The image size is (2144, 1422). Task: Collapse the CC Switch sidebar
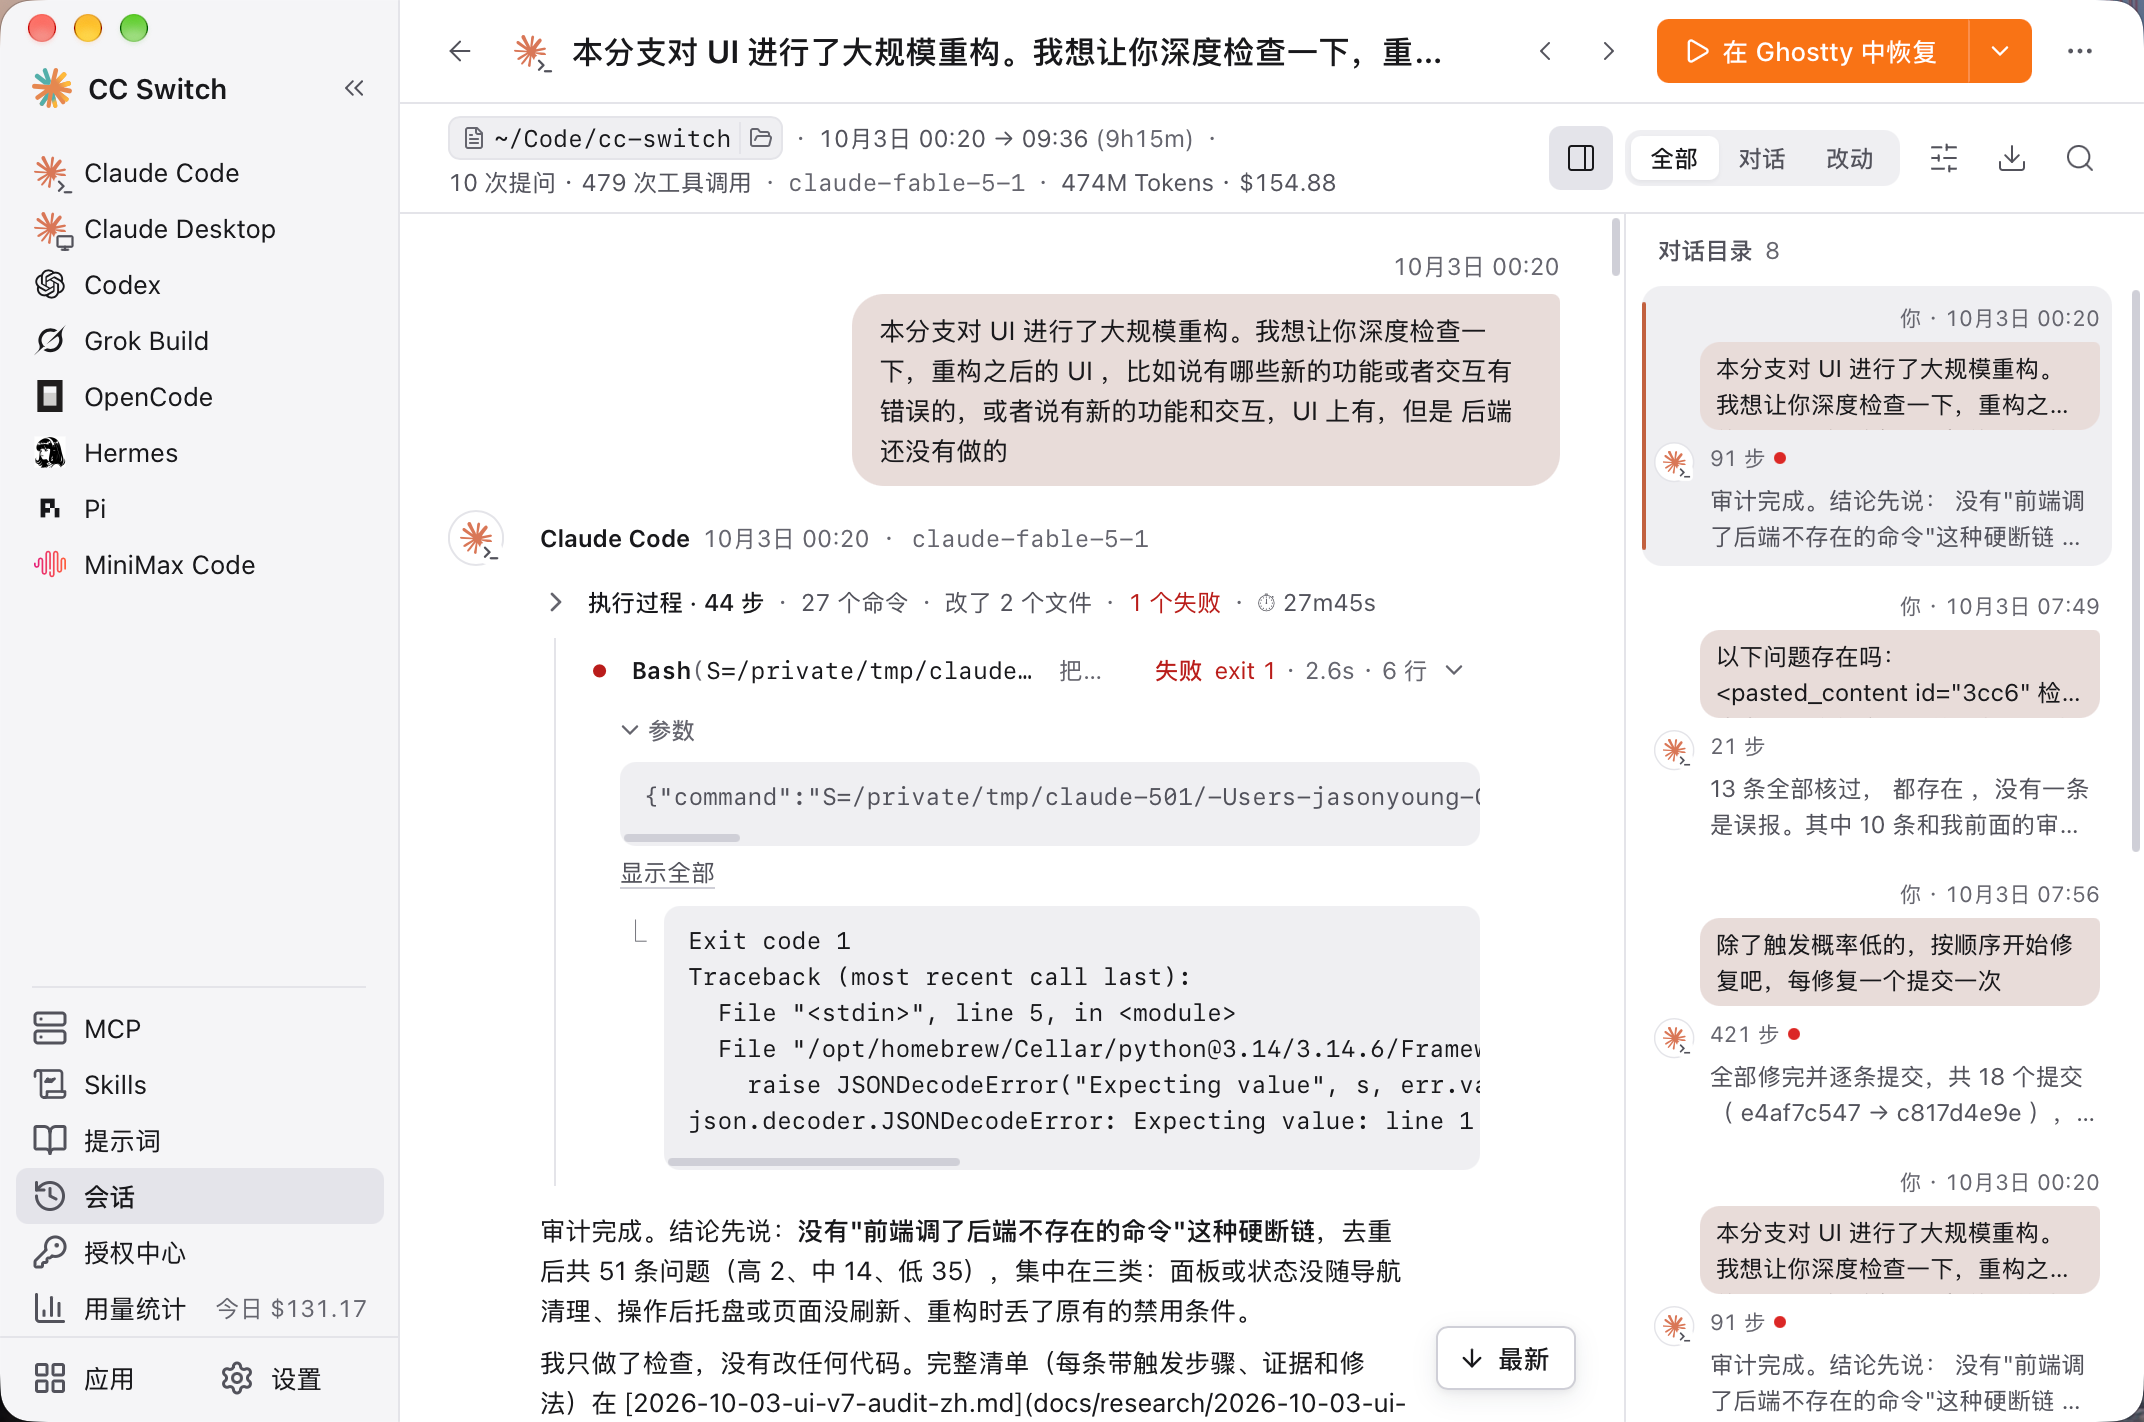pyautogui.click(x=354, y=89)
